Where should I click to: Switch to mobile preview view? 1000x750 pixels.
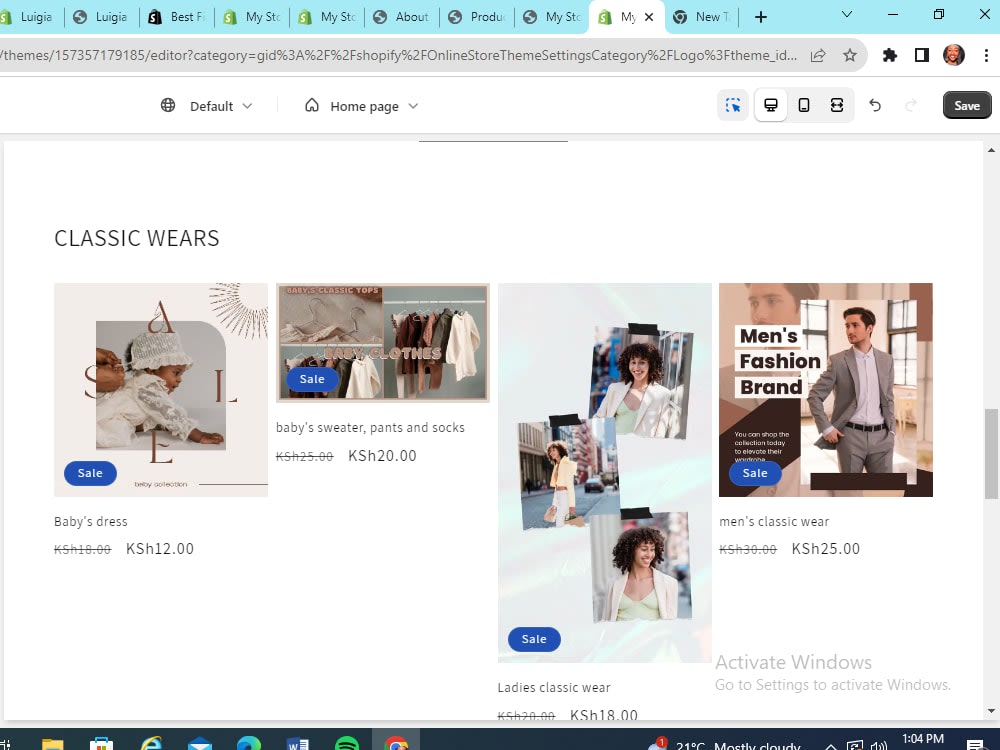point(804,105)
